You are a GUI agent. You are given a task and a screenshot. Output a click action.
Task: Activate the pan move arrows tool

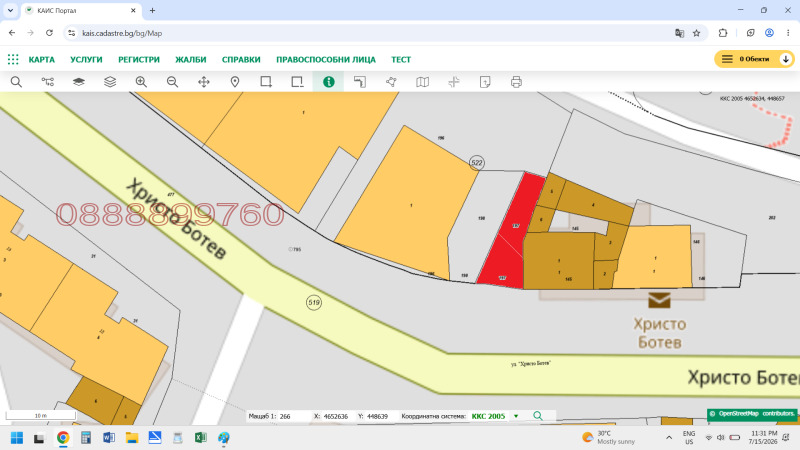[204, 82]
